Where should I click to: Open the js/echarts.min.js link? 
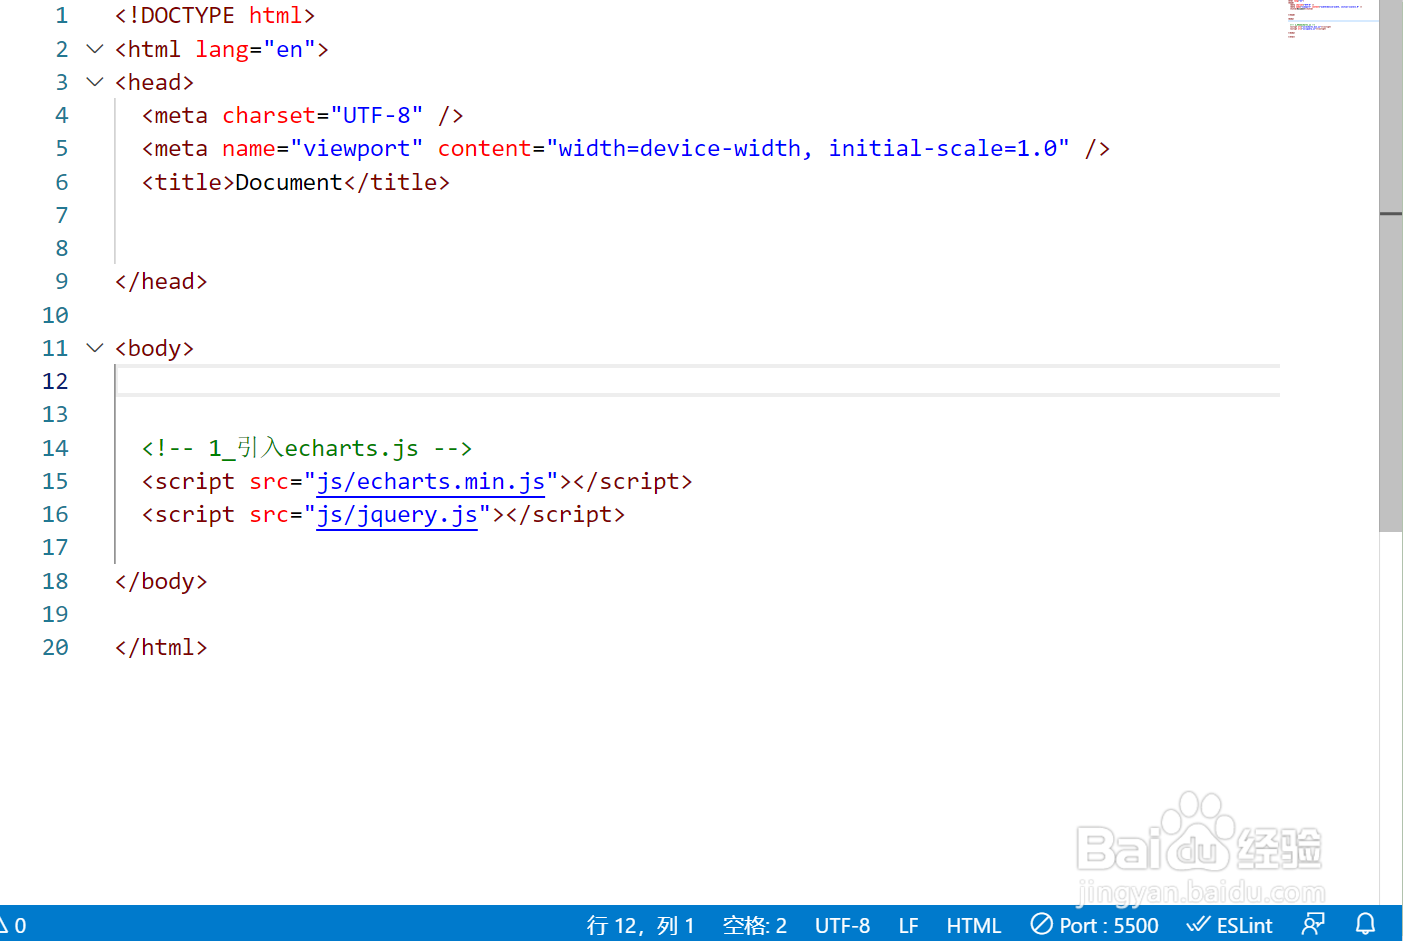tap(431, 482)
